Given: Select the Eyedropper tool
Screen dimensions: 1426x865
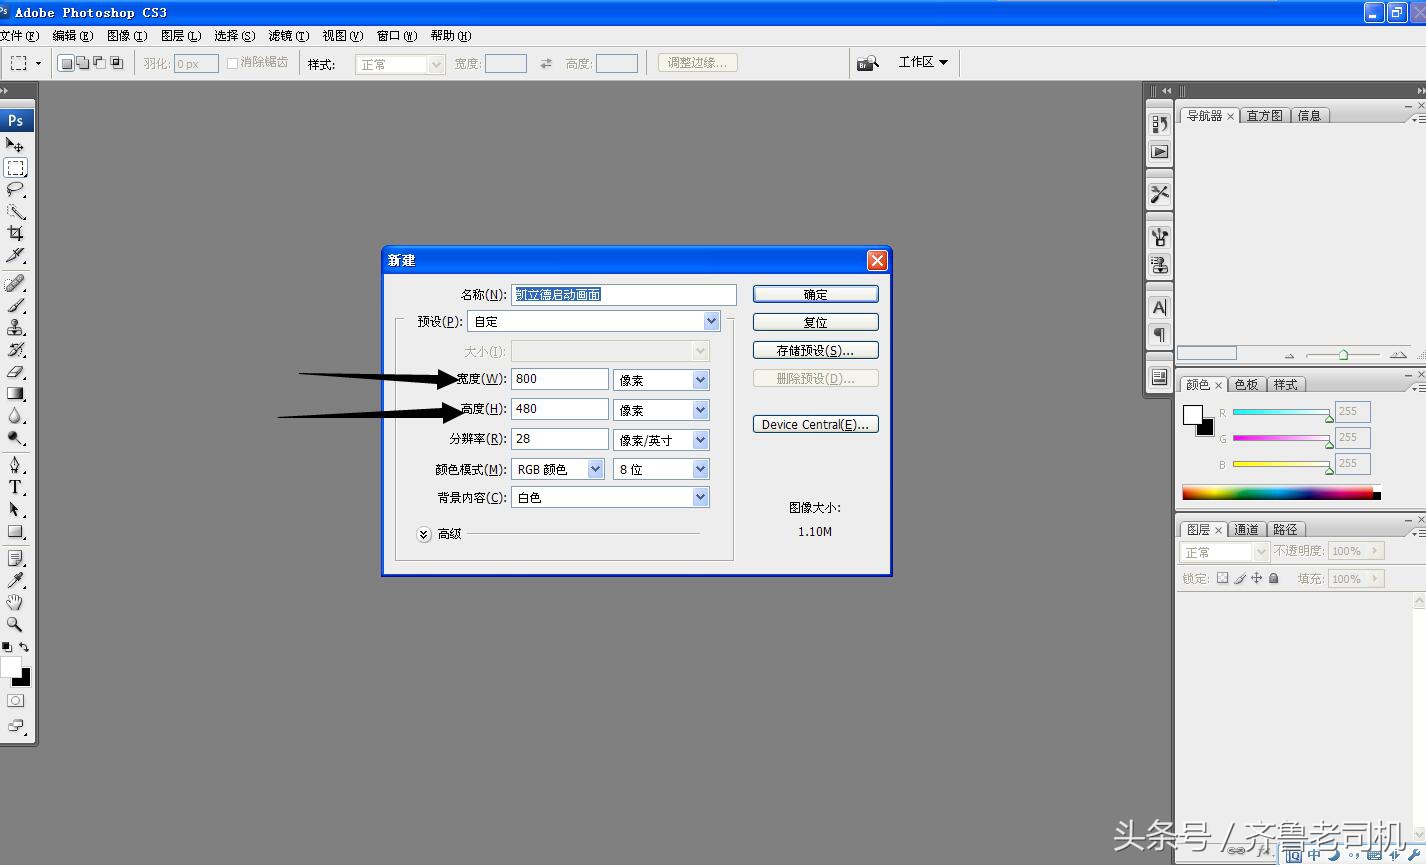Looking at the screenshot, I should [15, 580].
